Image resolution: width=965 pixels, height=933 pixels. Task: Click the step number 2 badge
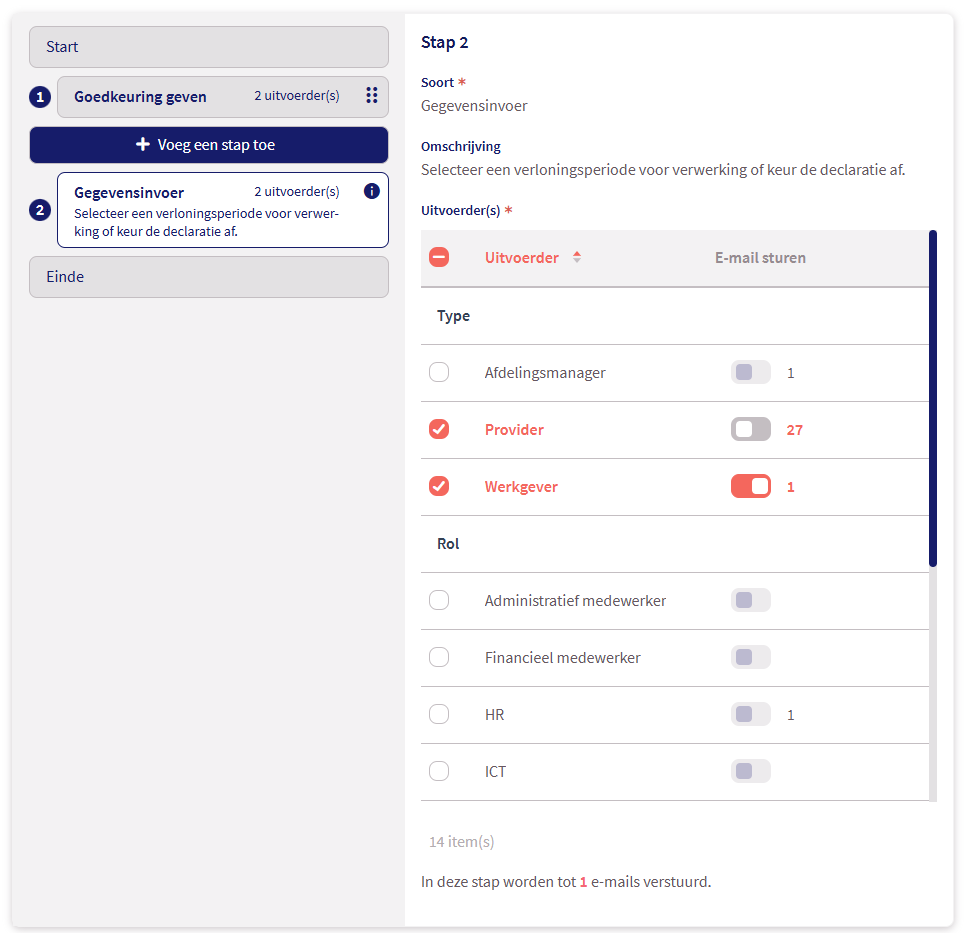point(39,210)
